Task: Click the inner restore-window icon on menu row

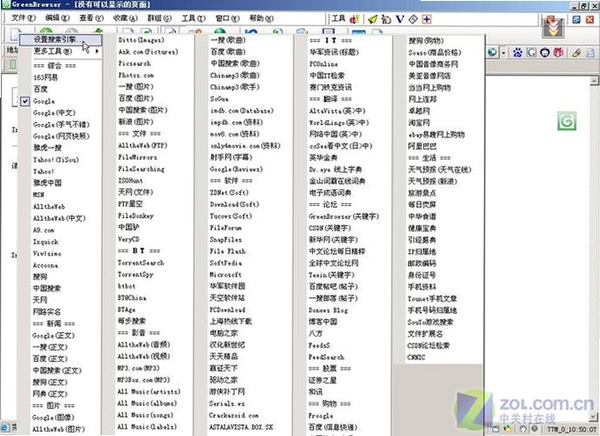Action: click(576, 19)
